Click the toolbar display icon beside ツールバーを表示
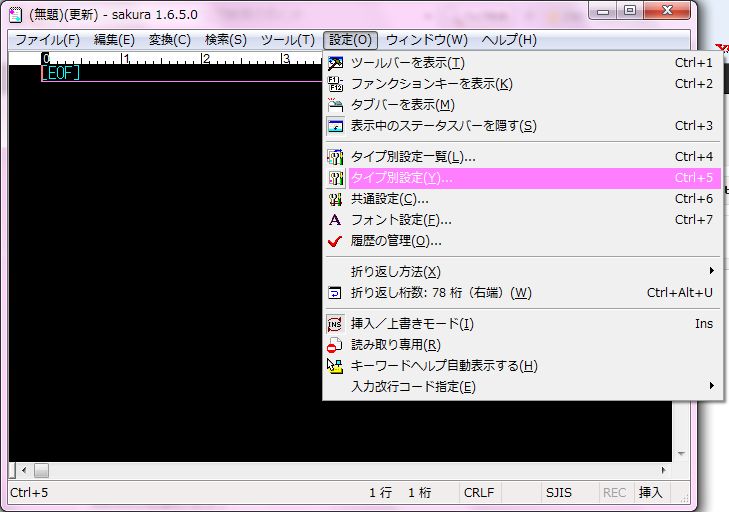Image resolution: width=729 pixels, height=512 pixels. click(x=335, y=63)
